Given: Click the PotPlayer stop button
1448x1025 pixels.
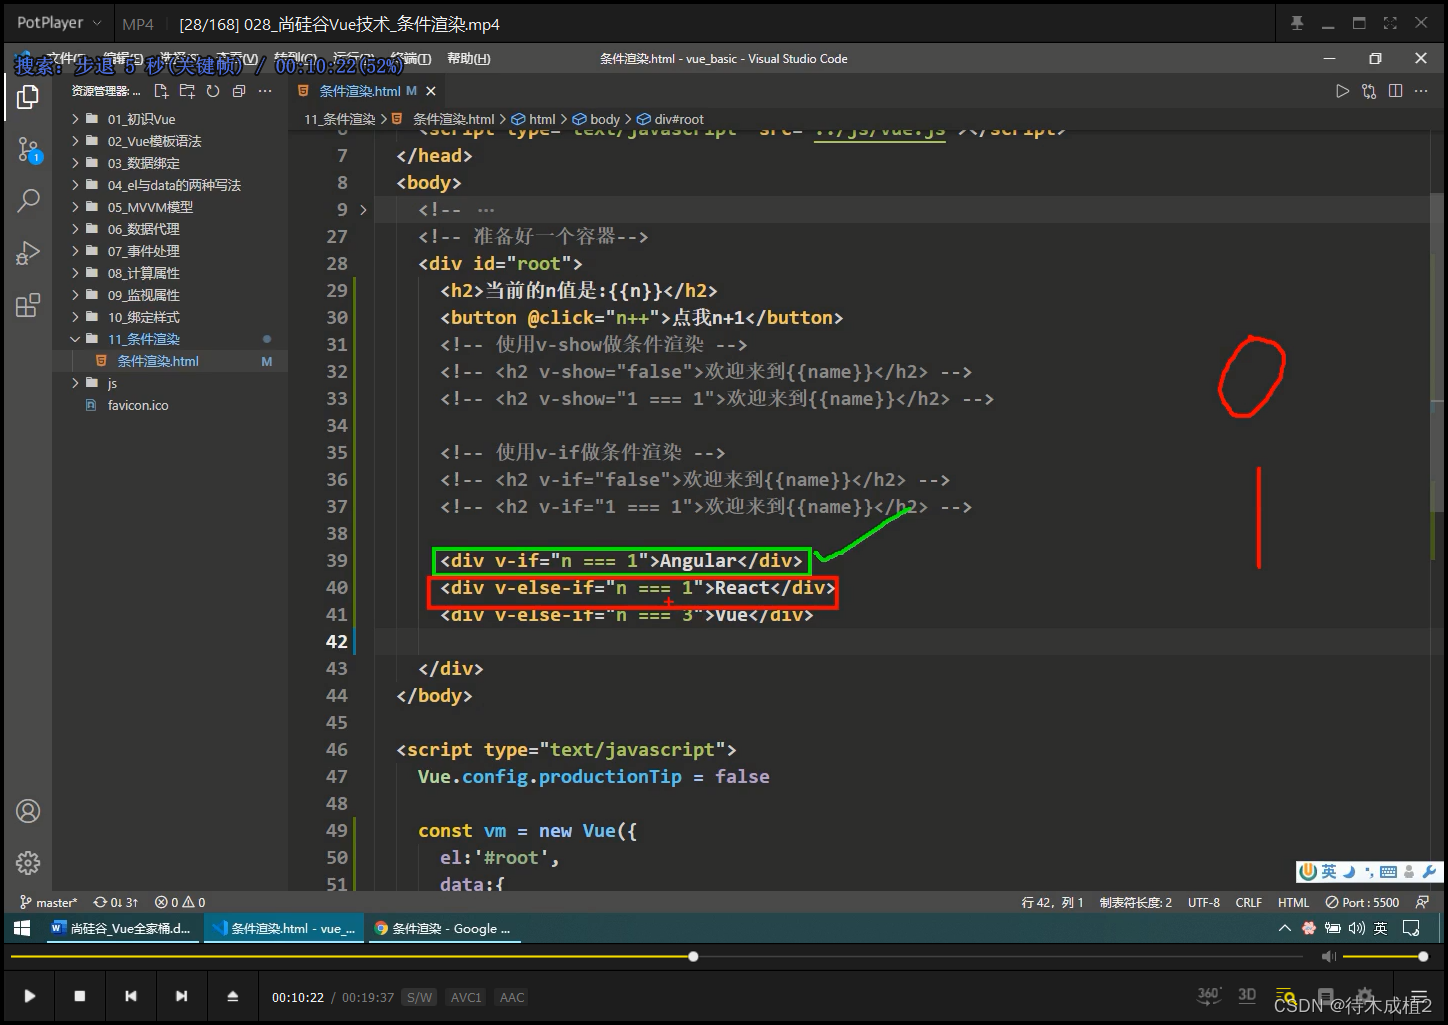Looking at the screenshot, I should pyautogui.click(x=80, y=996).
